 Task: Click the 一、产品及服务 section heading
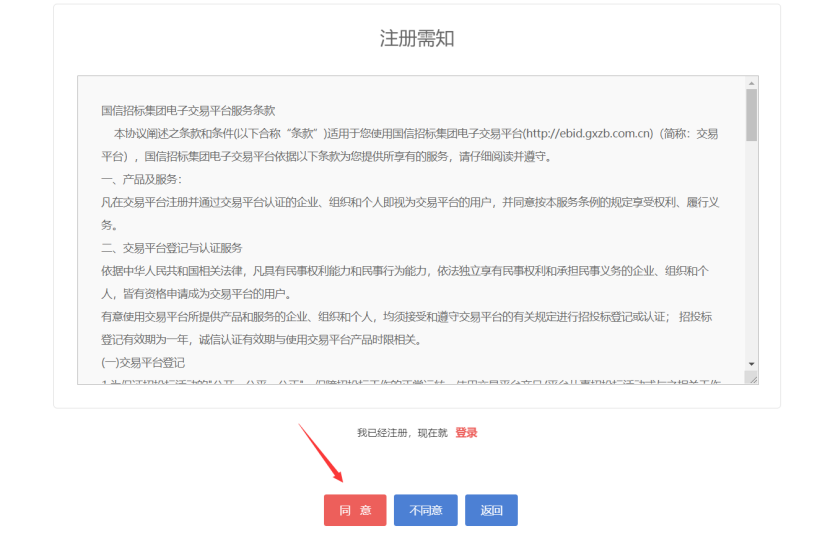coord(142,179)
